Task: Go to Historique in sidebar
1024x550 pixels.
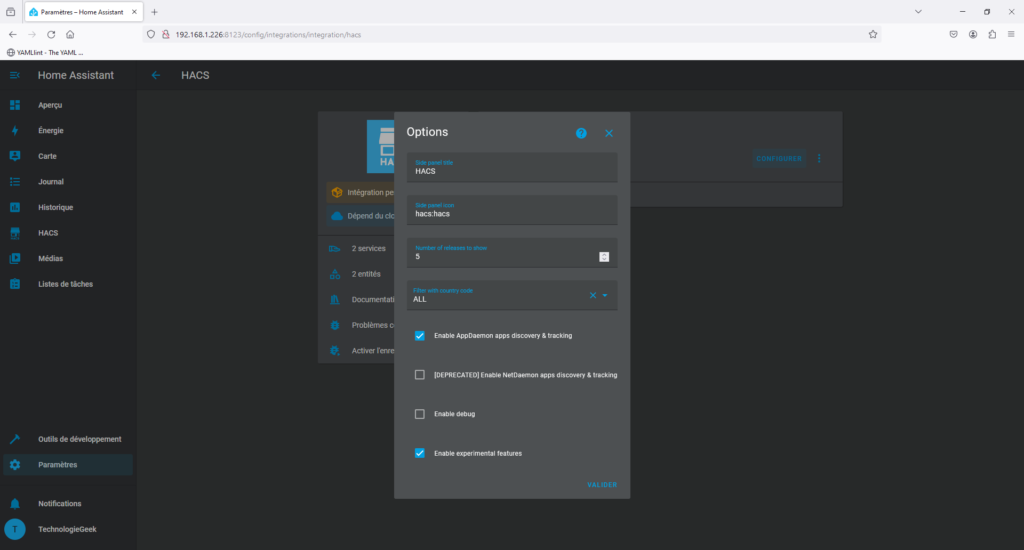Action: (56, 207)
